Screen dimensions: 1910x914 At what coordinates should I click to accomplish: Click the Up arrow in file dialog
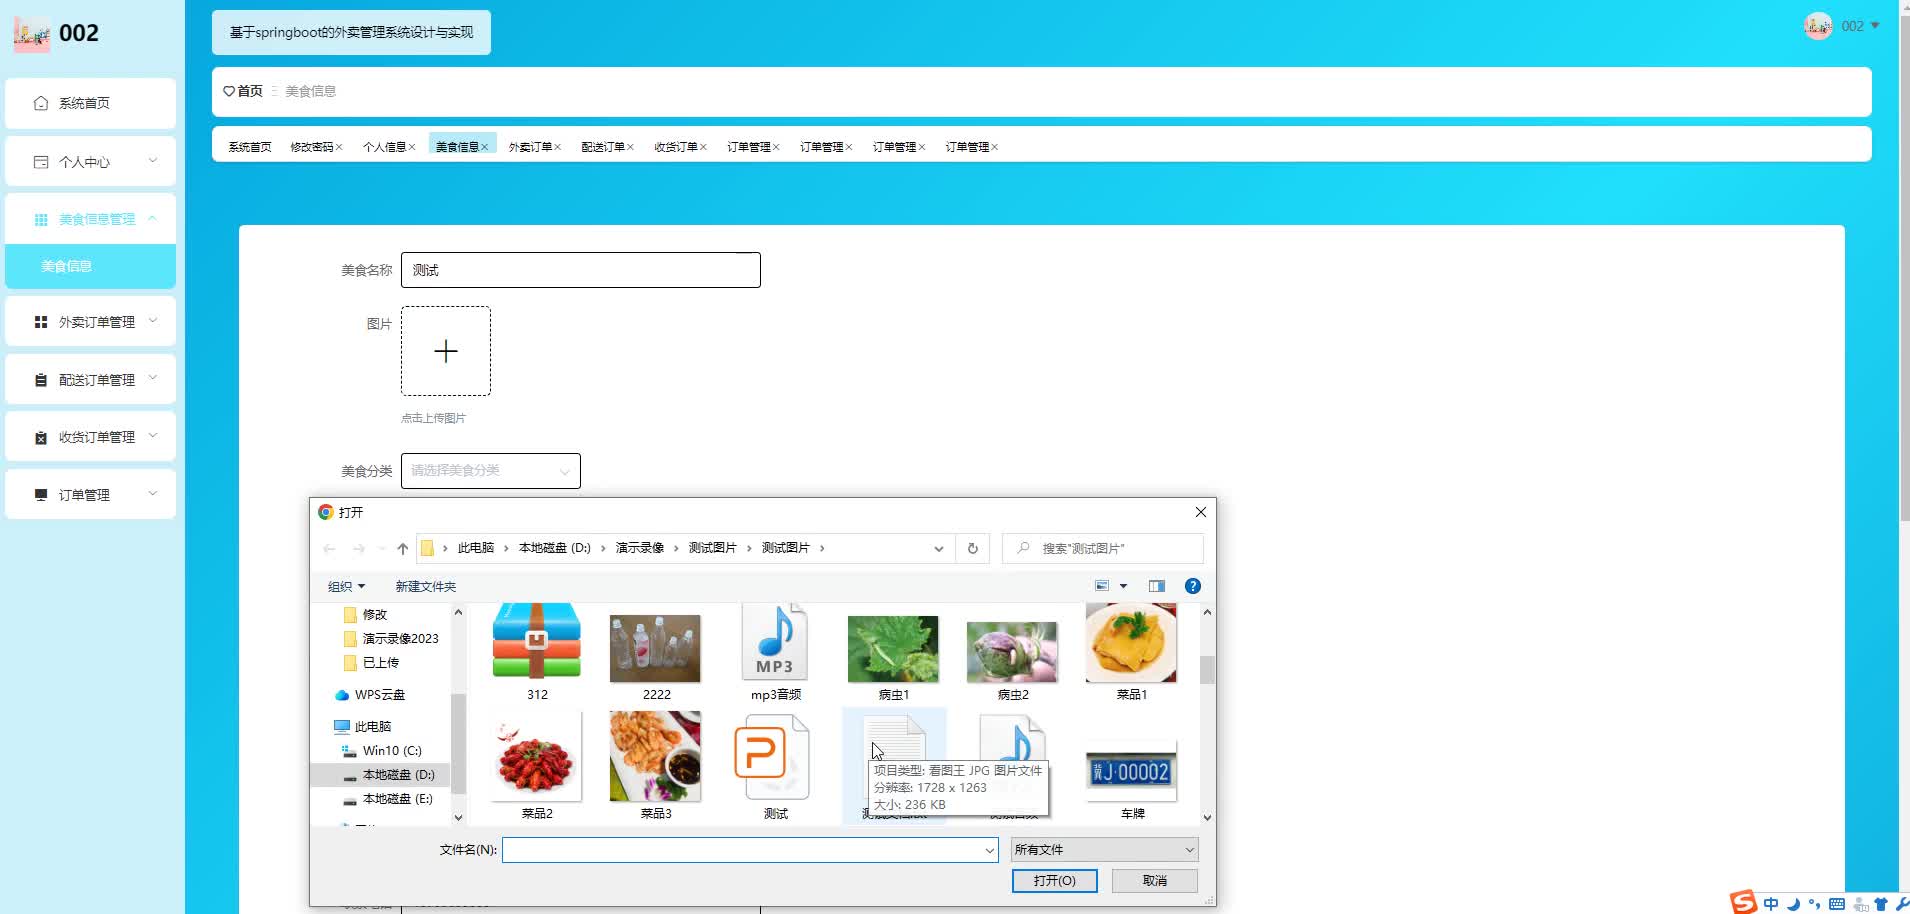402,548
